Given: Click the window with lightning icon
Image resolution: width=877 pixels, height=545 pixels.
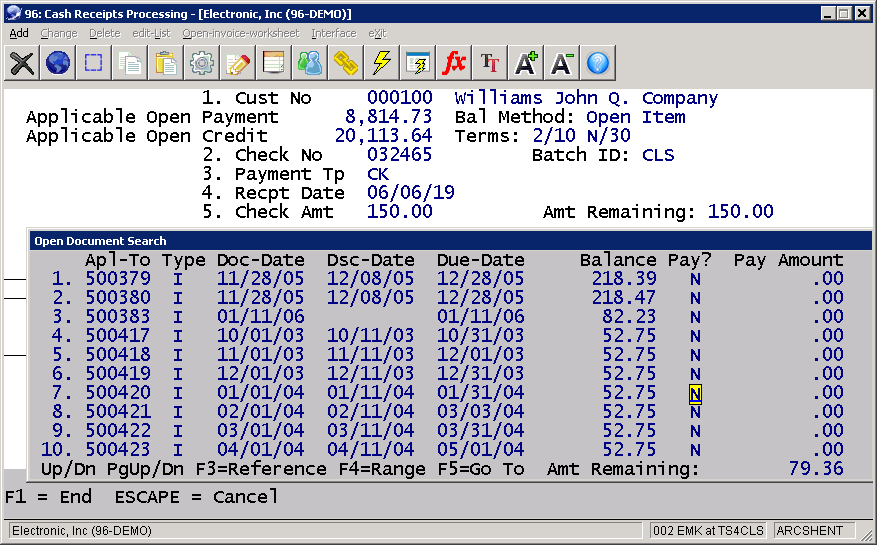Looking at the screenshot, I should [417, 63].
